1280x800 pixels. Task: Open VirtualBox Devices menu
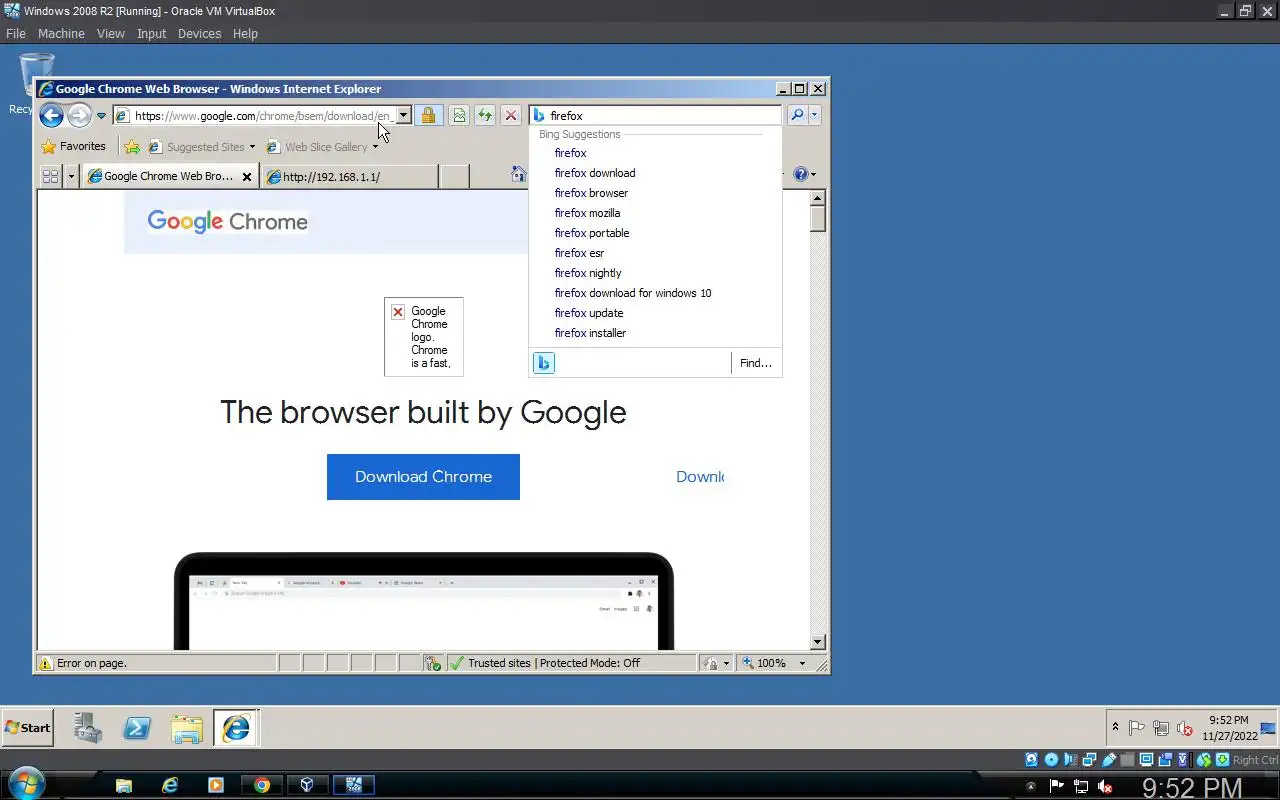pyautogui.click(x=199, y=33)
